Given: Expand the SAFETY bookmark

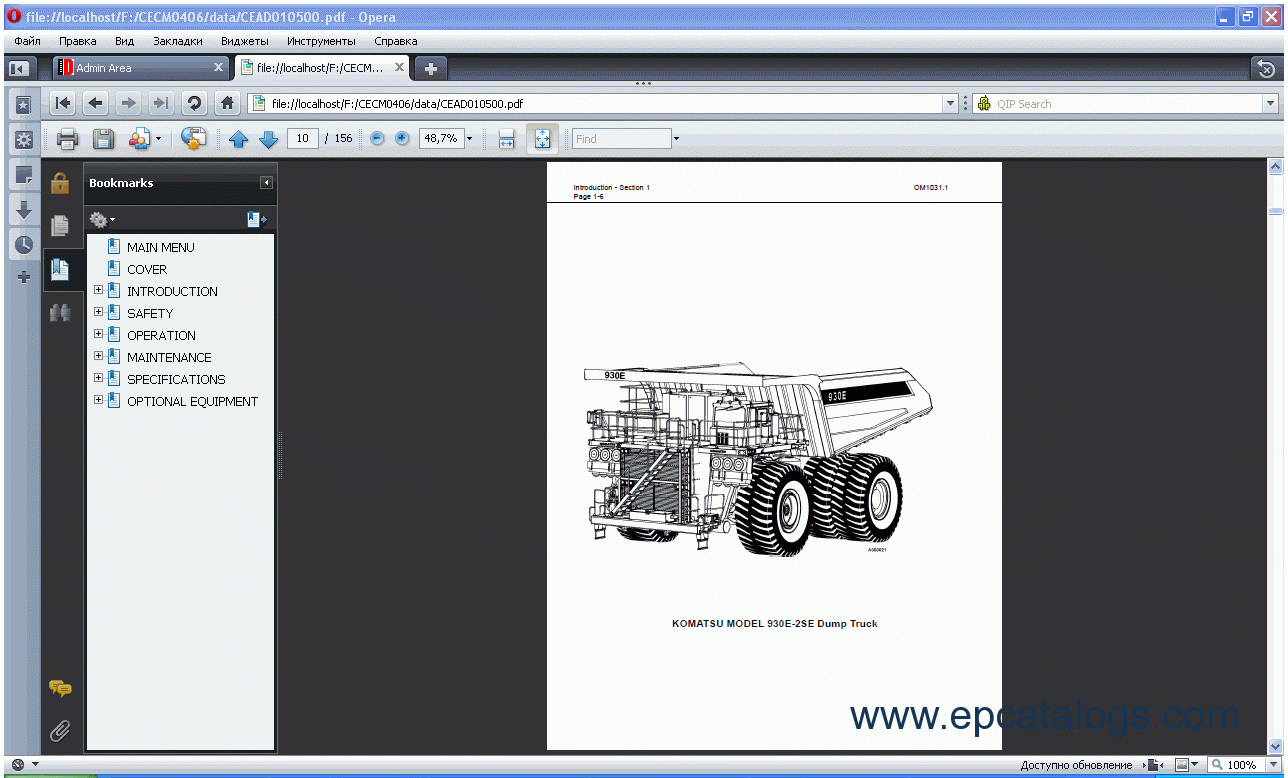Looking at the screenshot, I should [x=98, y=313].
